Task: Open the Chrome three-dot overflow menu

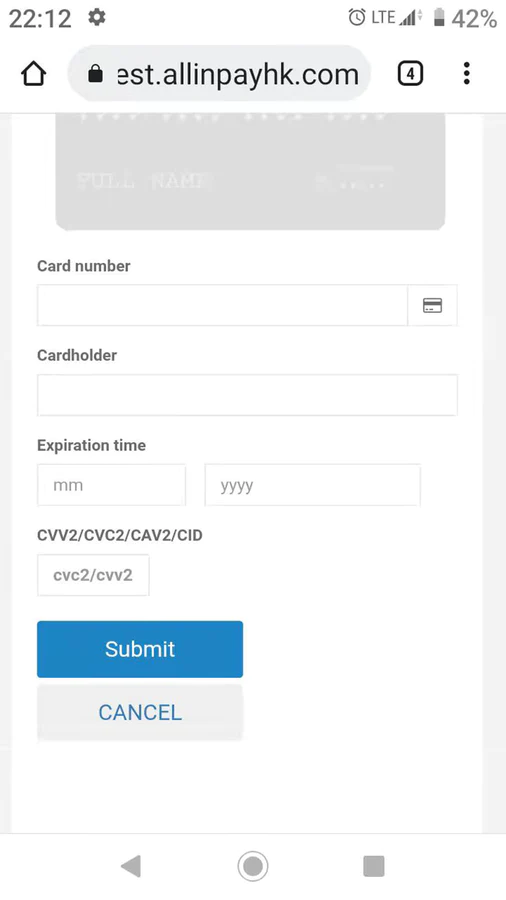Action: (466, 74)
